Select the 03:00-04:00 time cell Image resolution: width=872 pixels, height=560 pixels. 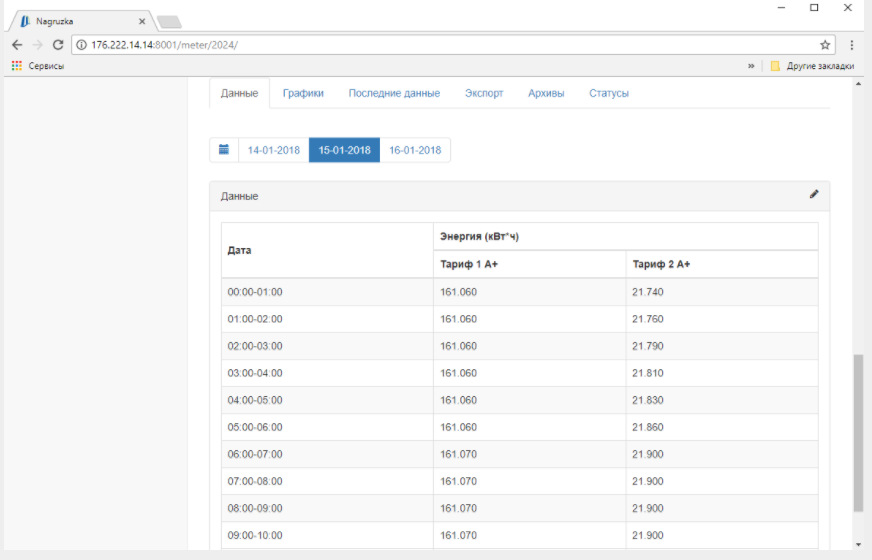328,373
